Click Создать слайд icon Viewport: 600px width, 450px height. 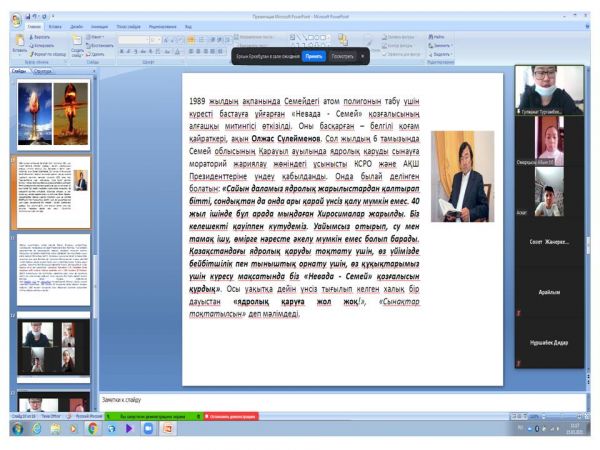[x=77, y=44]
